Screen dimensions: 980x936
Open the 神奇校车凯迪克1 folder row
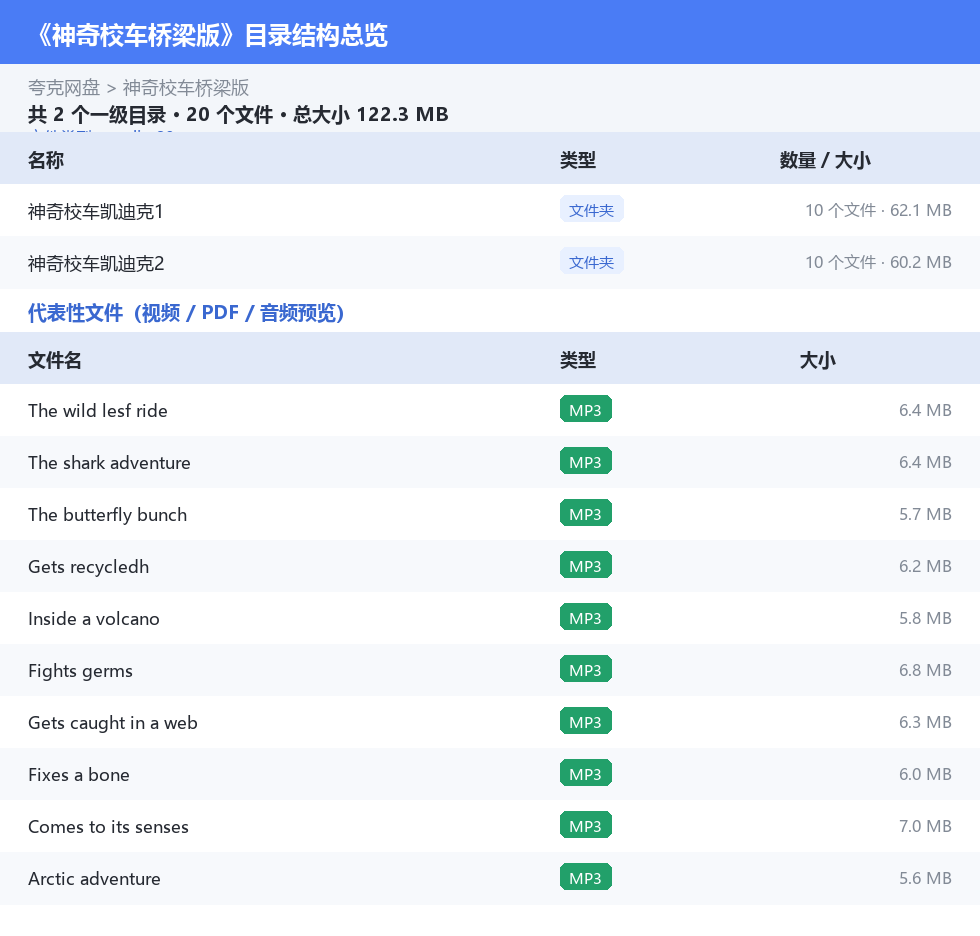click(x=490, y=211)
